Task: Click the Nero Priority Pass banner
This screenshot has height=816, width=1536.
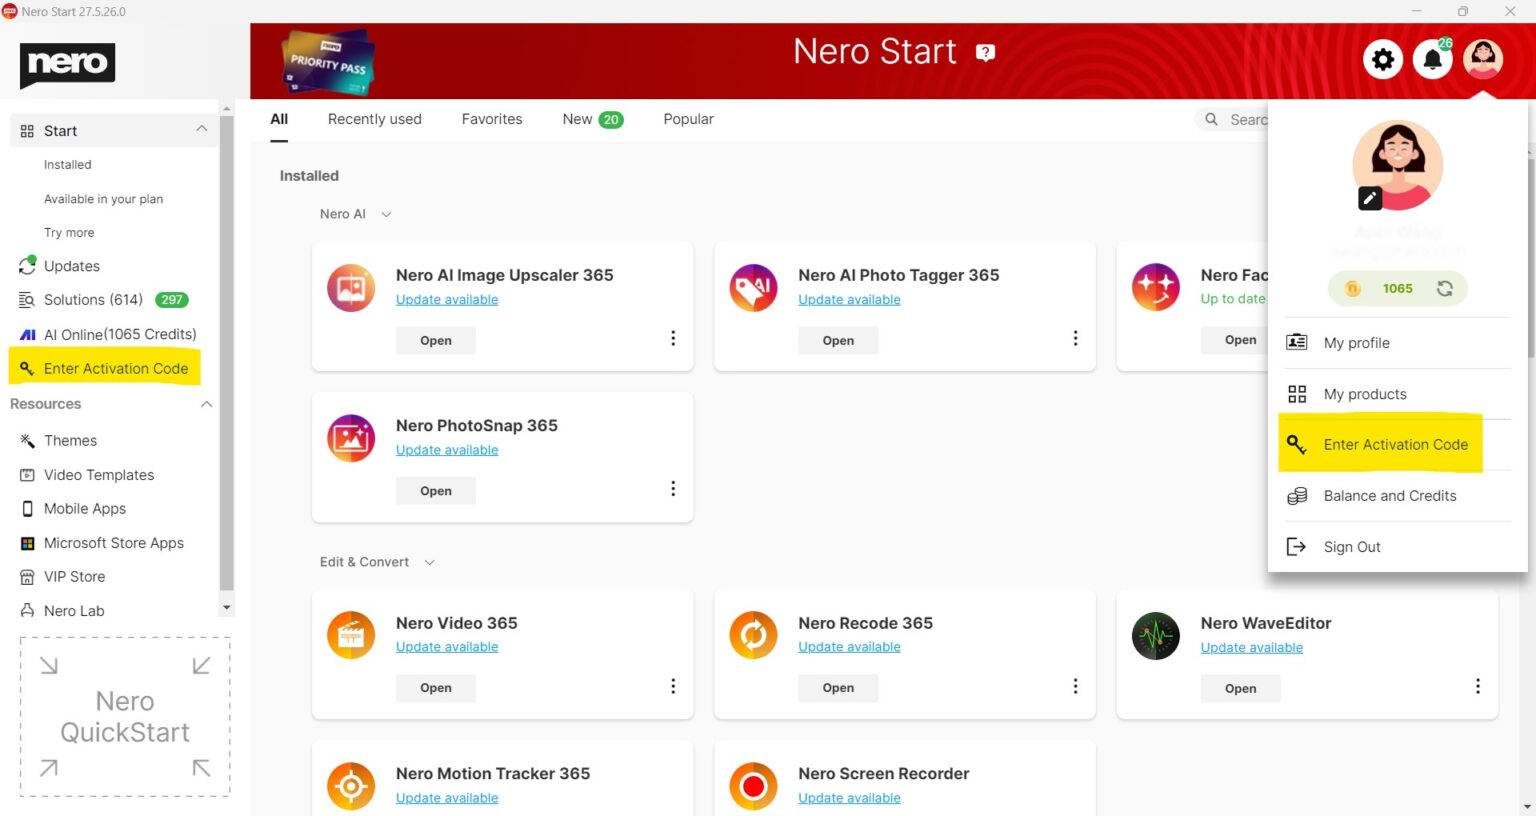Action: coord(328,60)
